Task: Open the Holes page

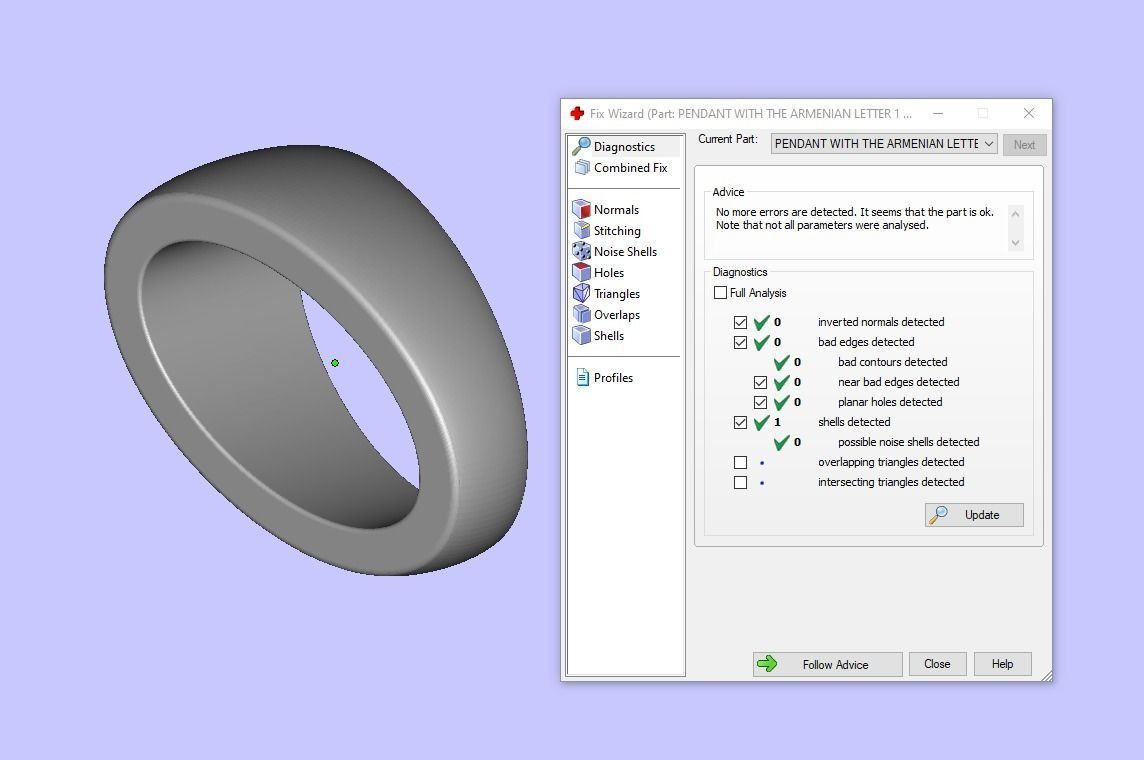Action: tap(609, 273)
